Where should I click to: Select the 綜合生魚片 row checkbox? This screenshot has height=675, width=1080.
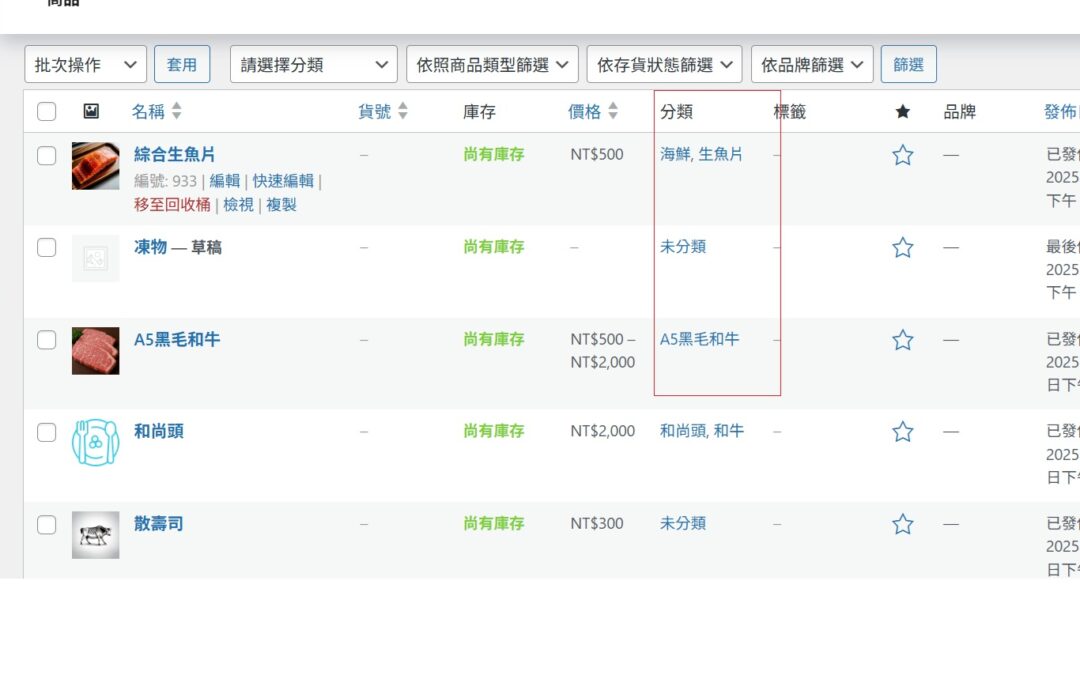click(x=46, y=156)
